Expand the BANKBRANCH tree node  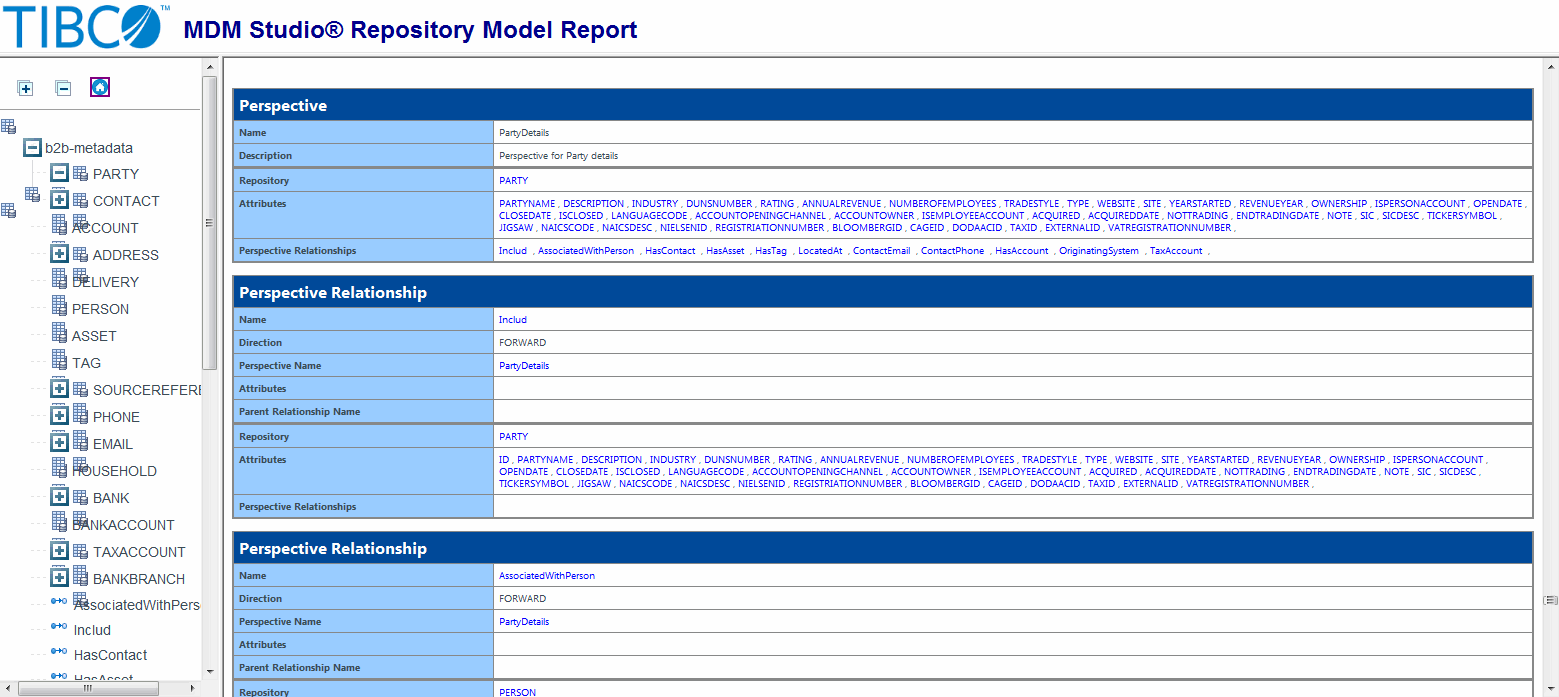click(59, 578)
